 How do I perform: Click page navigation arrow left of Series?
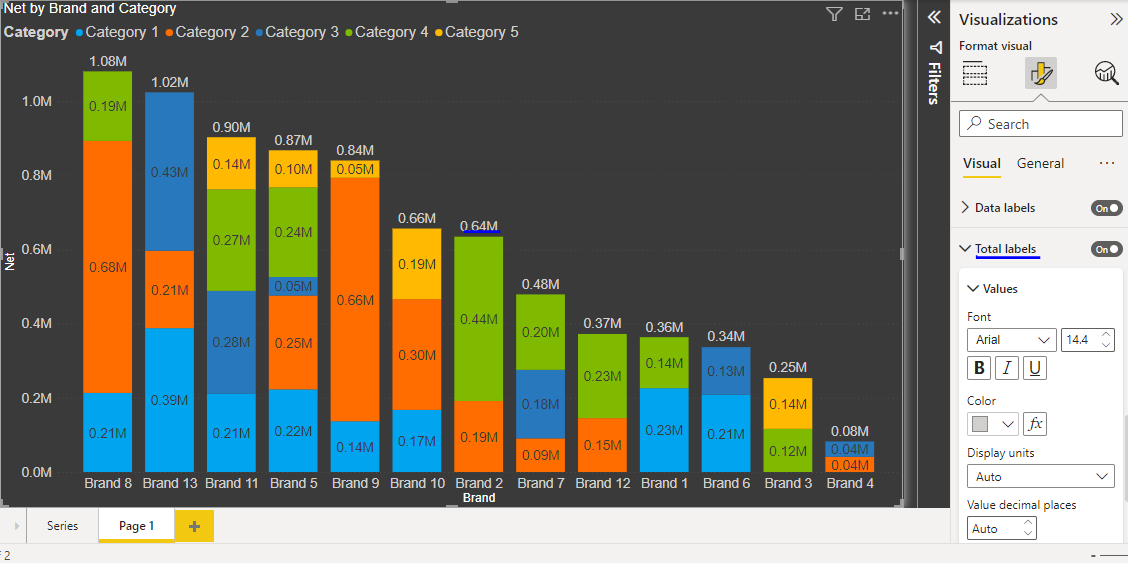17,526
